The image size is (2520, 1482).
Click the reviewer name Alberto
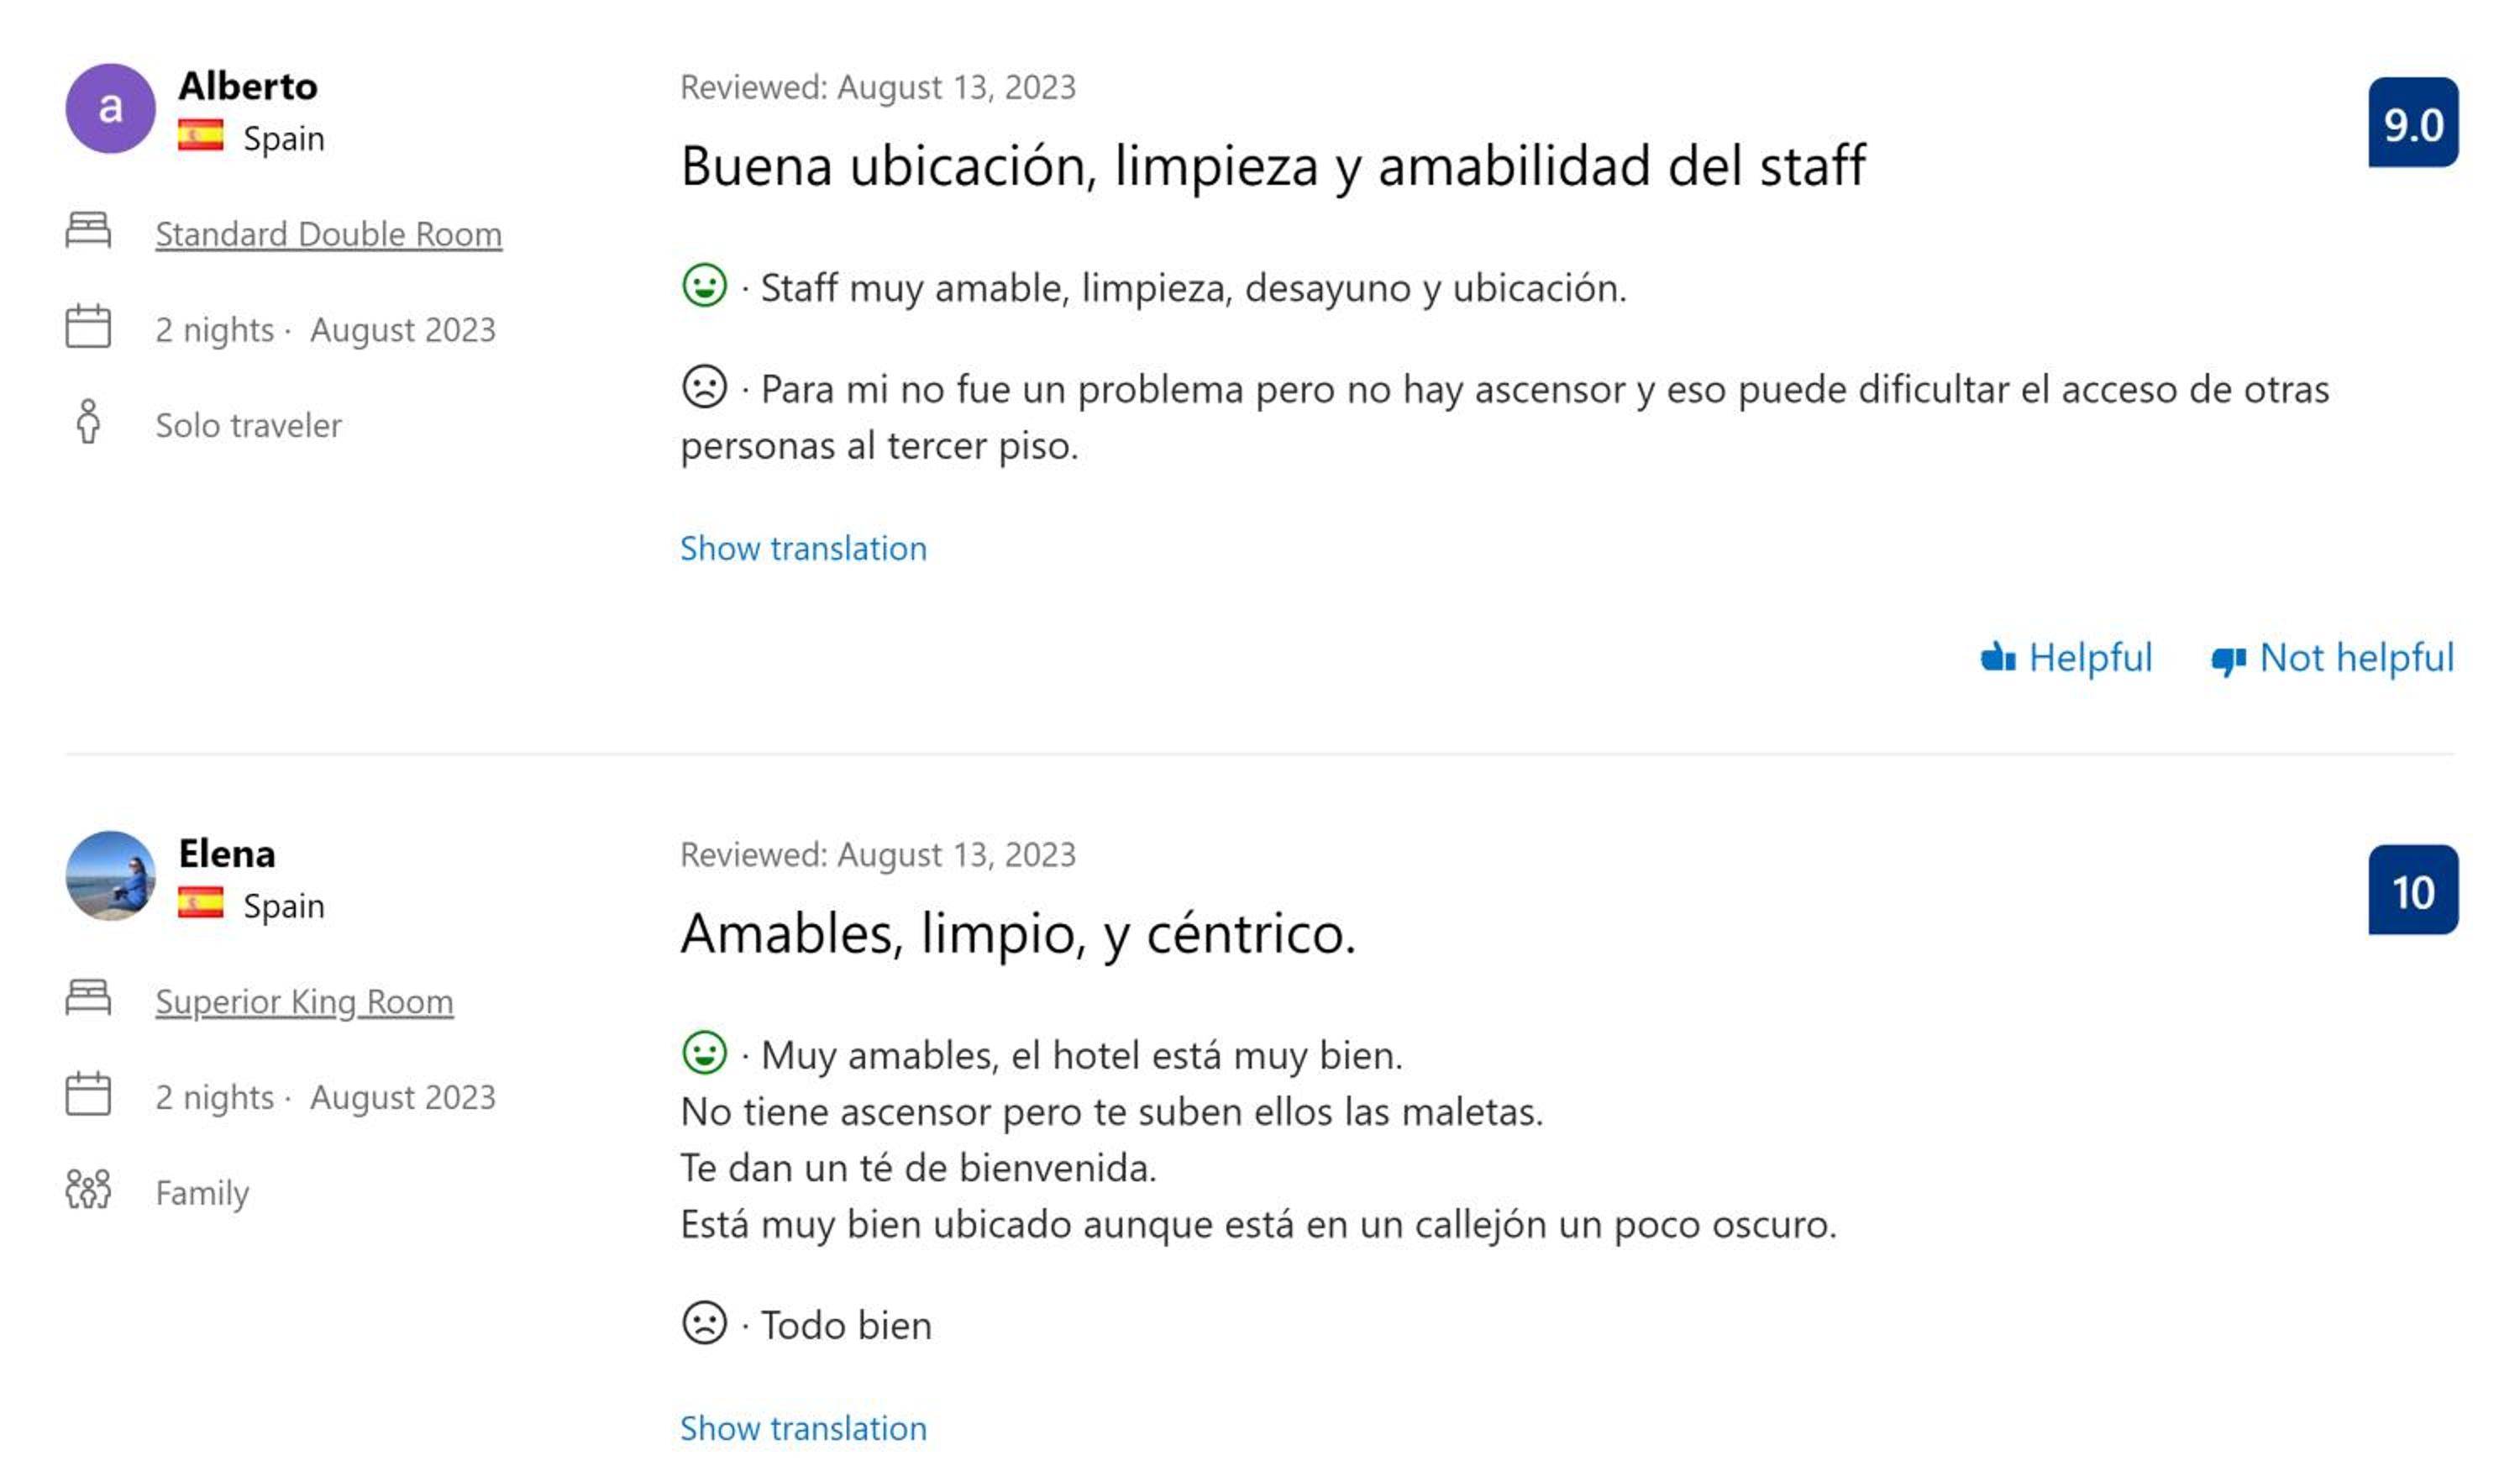(248, 86)
